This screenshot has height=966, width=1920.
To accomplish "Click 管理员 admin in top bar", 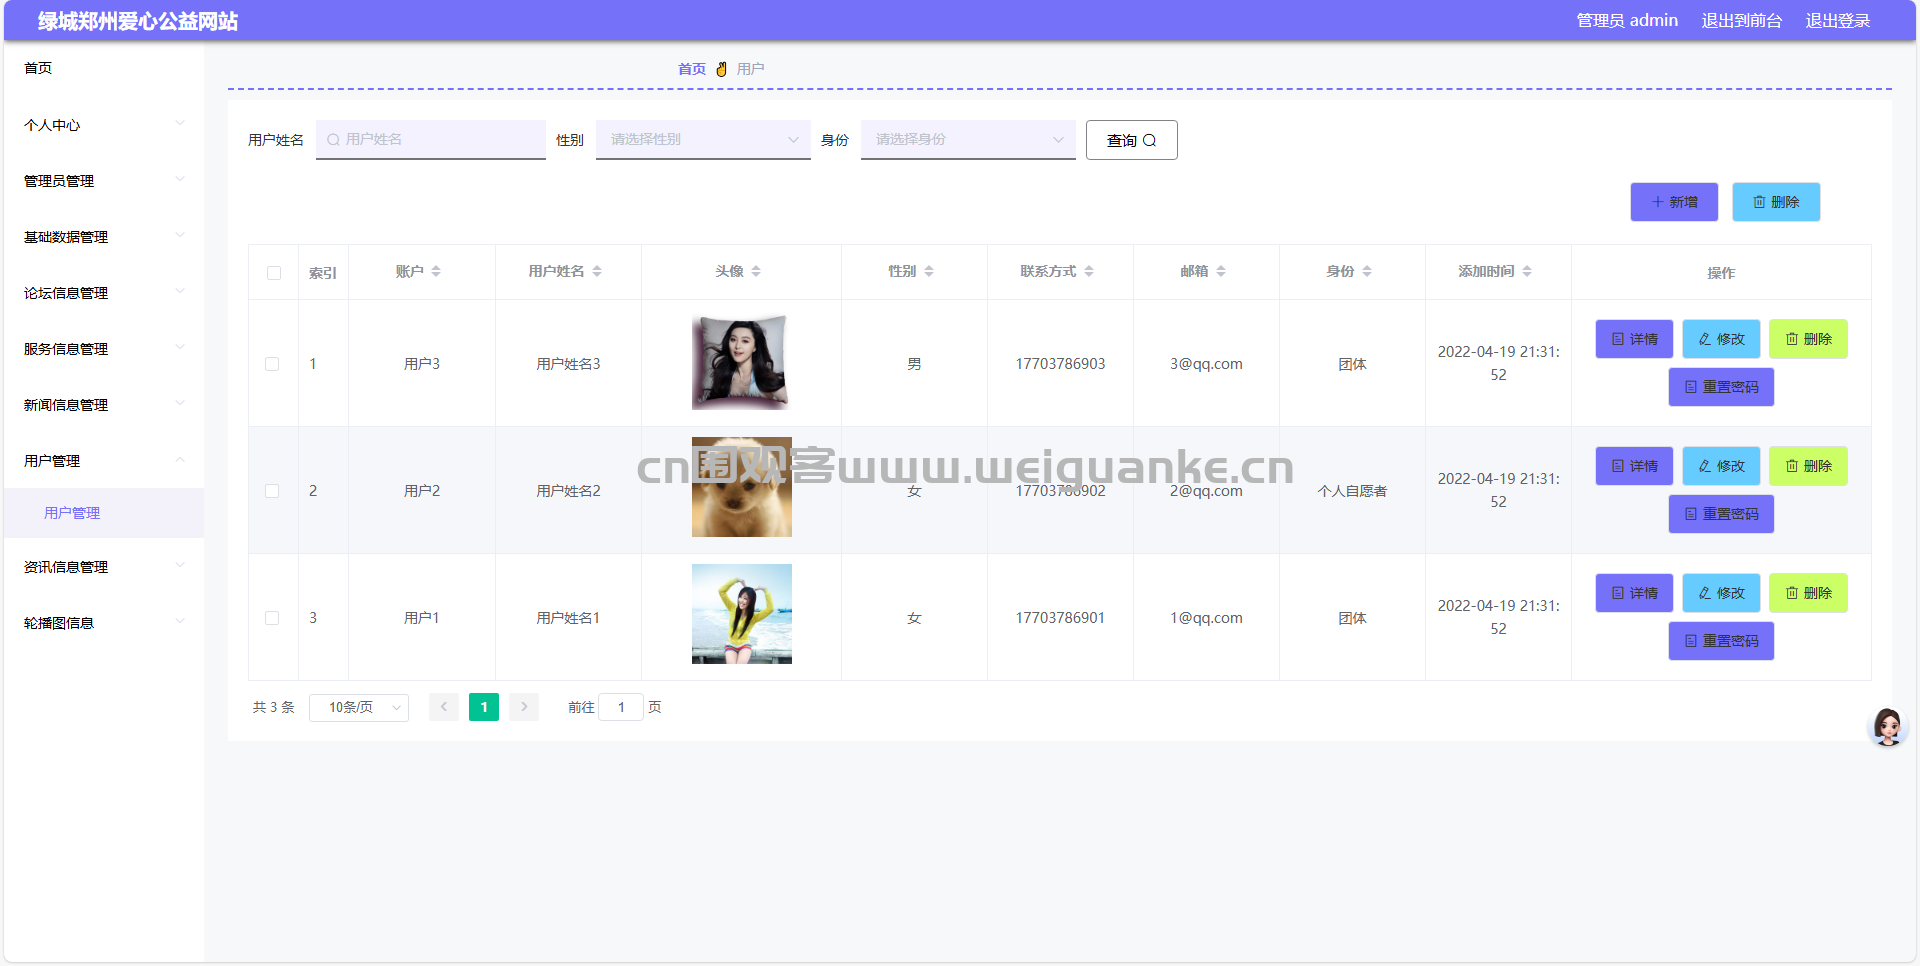I will 1627,21.
